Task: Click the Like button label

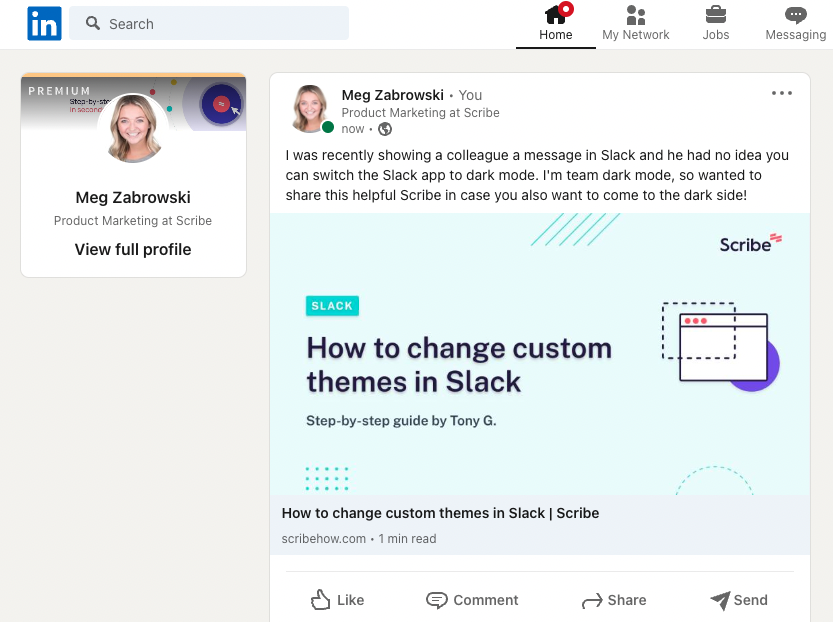Action: click(x=351, y=600)
